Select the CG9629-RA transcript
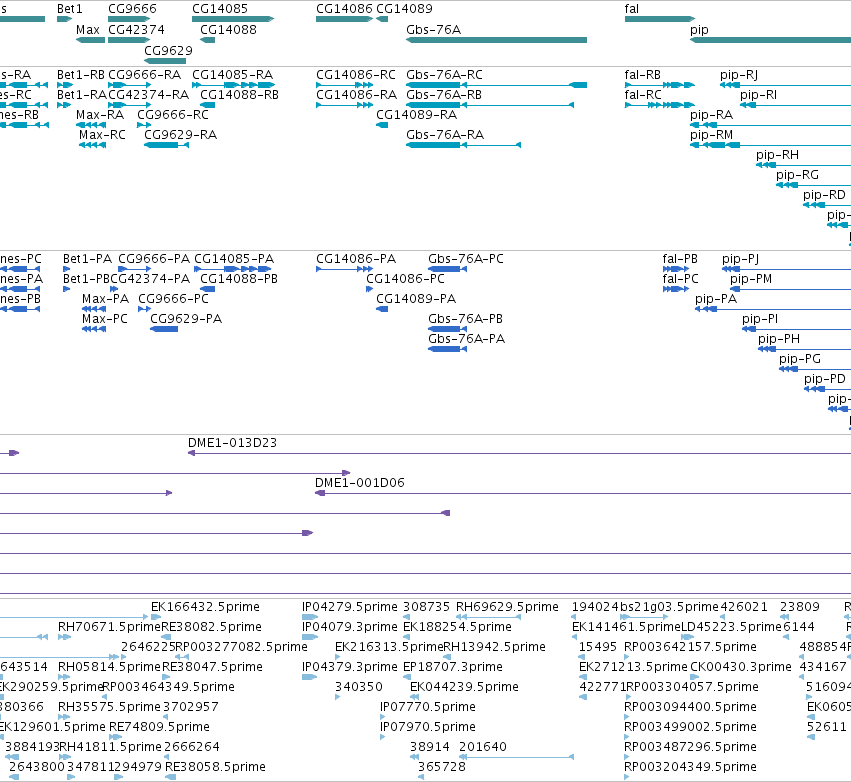This screenshot has width=851, height=782. click(166, 145)
